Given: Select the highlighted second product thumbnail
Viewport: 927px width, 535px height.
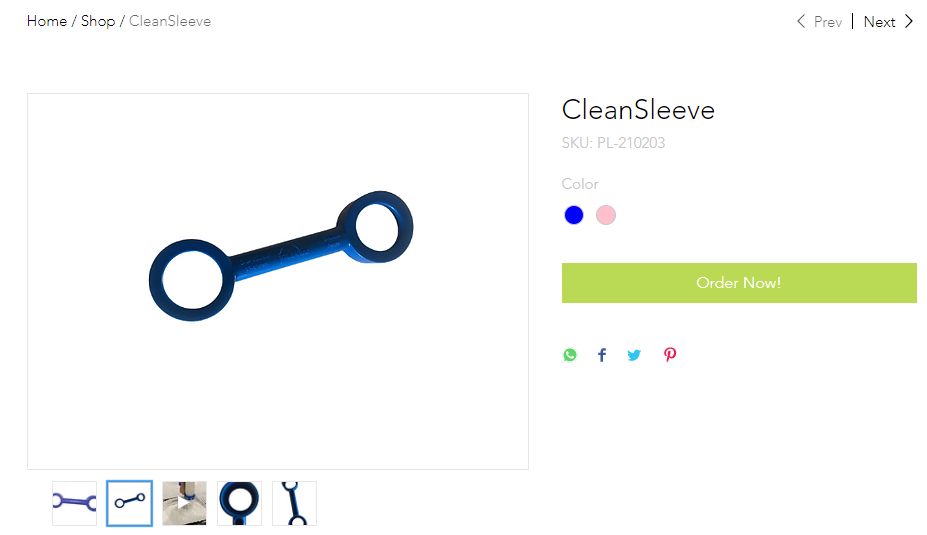Looking at the screenshot, I should click(129, 503).
